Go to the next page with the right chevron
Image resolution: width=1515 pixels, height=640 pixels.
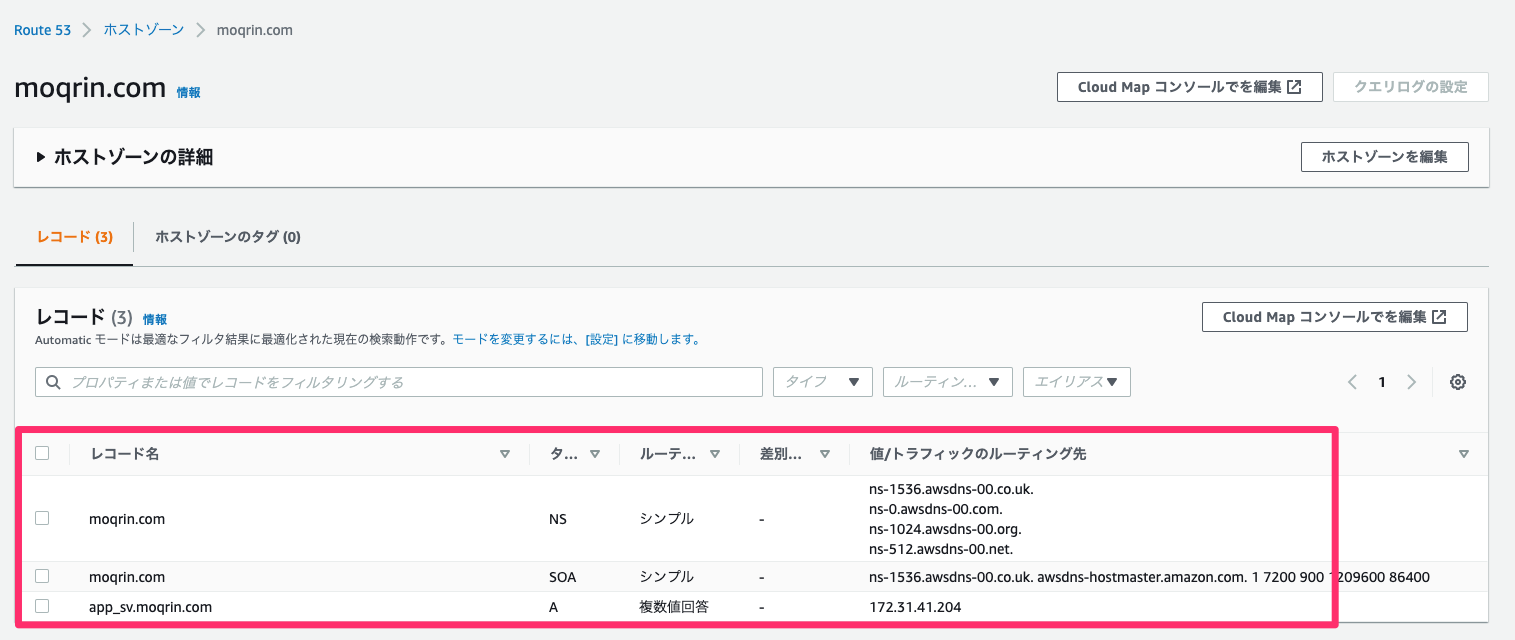tap(1411, 382)
